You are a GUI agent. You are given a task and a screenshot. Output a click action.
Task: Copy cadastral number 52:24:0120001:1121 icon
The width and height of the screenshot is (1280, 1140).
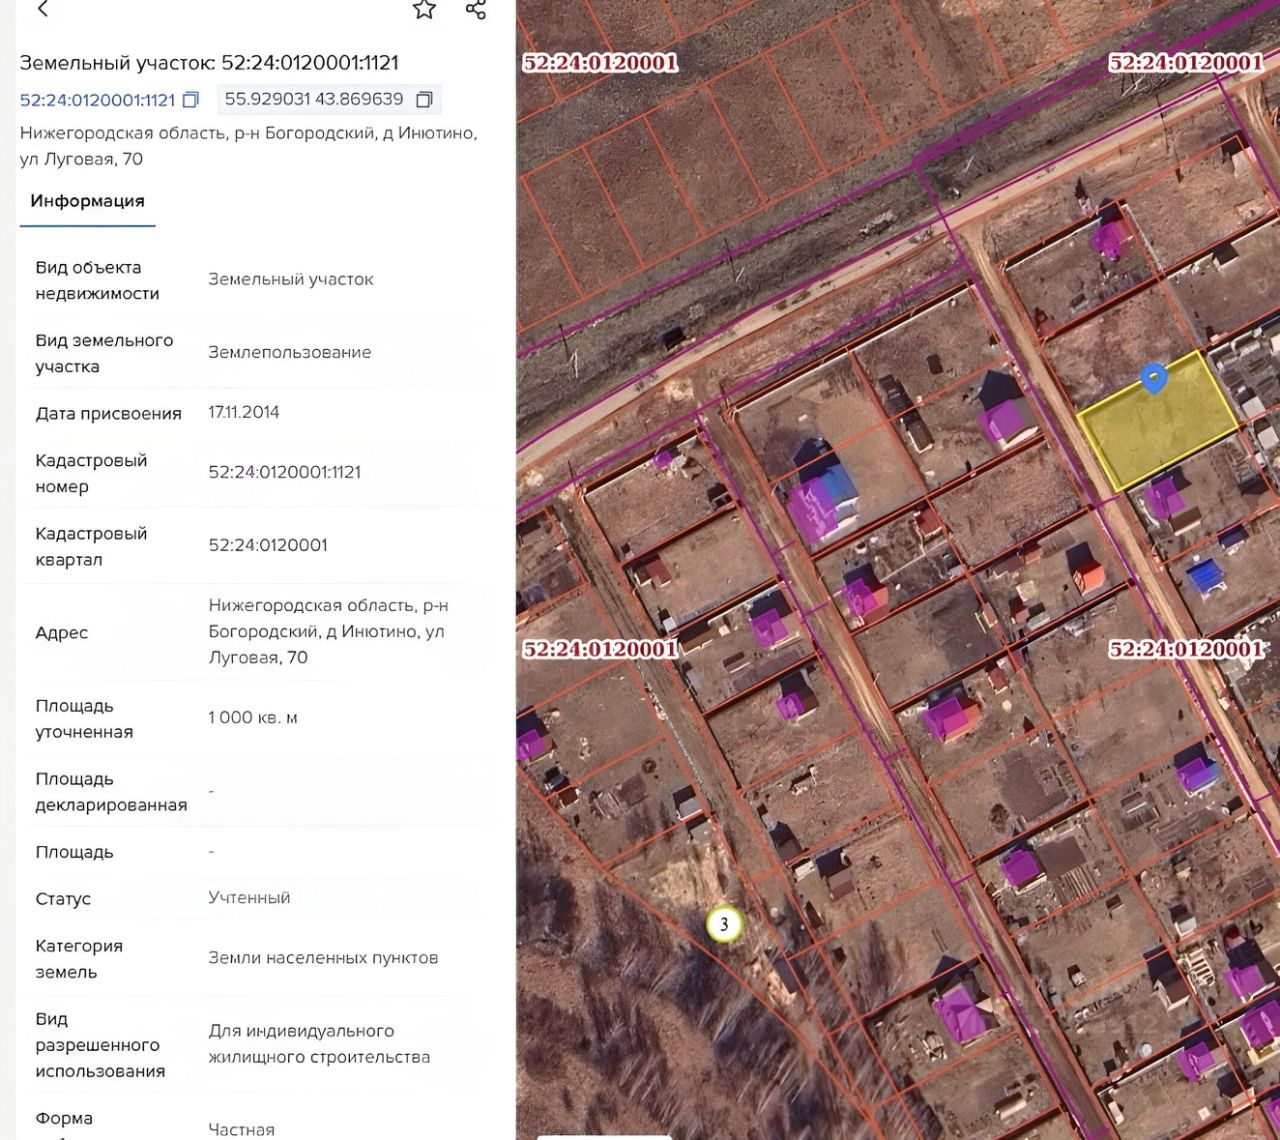pyautogui.click(x=191, y=100)
